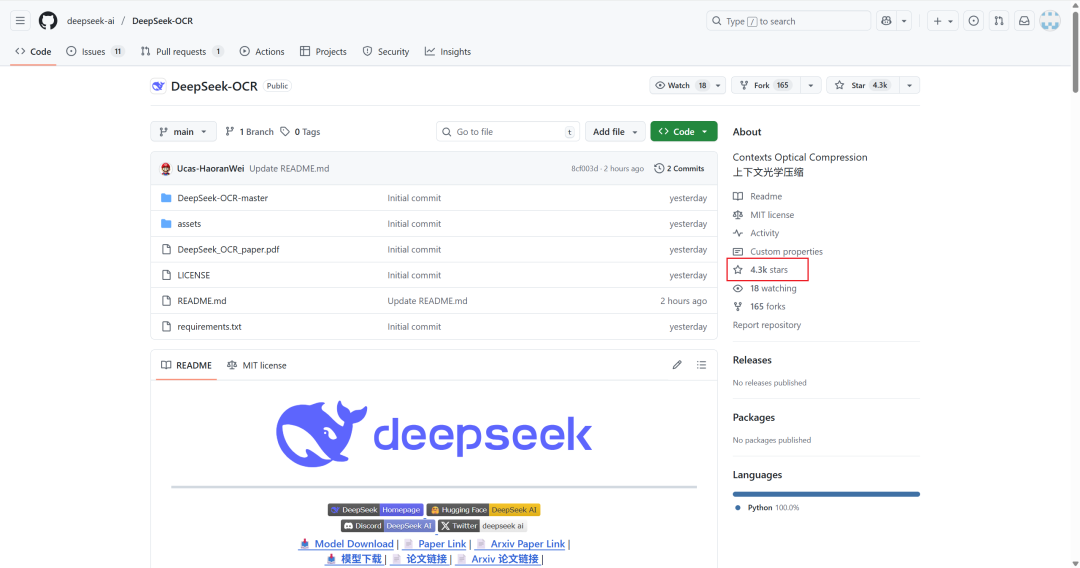Expand the Fork options dropdown arrow
The width and height of the screenshot is (1080, 568).
pos(811,85)
